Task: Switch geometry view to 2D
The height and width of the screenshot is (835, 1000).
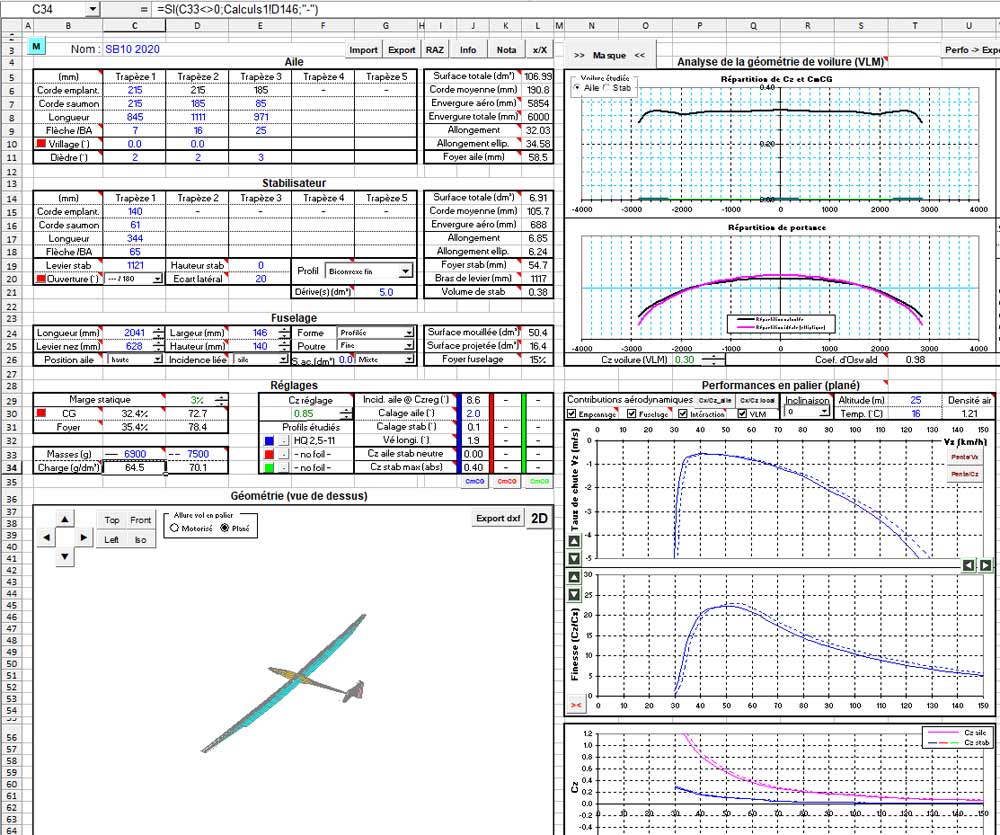Action: point(539,519)
